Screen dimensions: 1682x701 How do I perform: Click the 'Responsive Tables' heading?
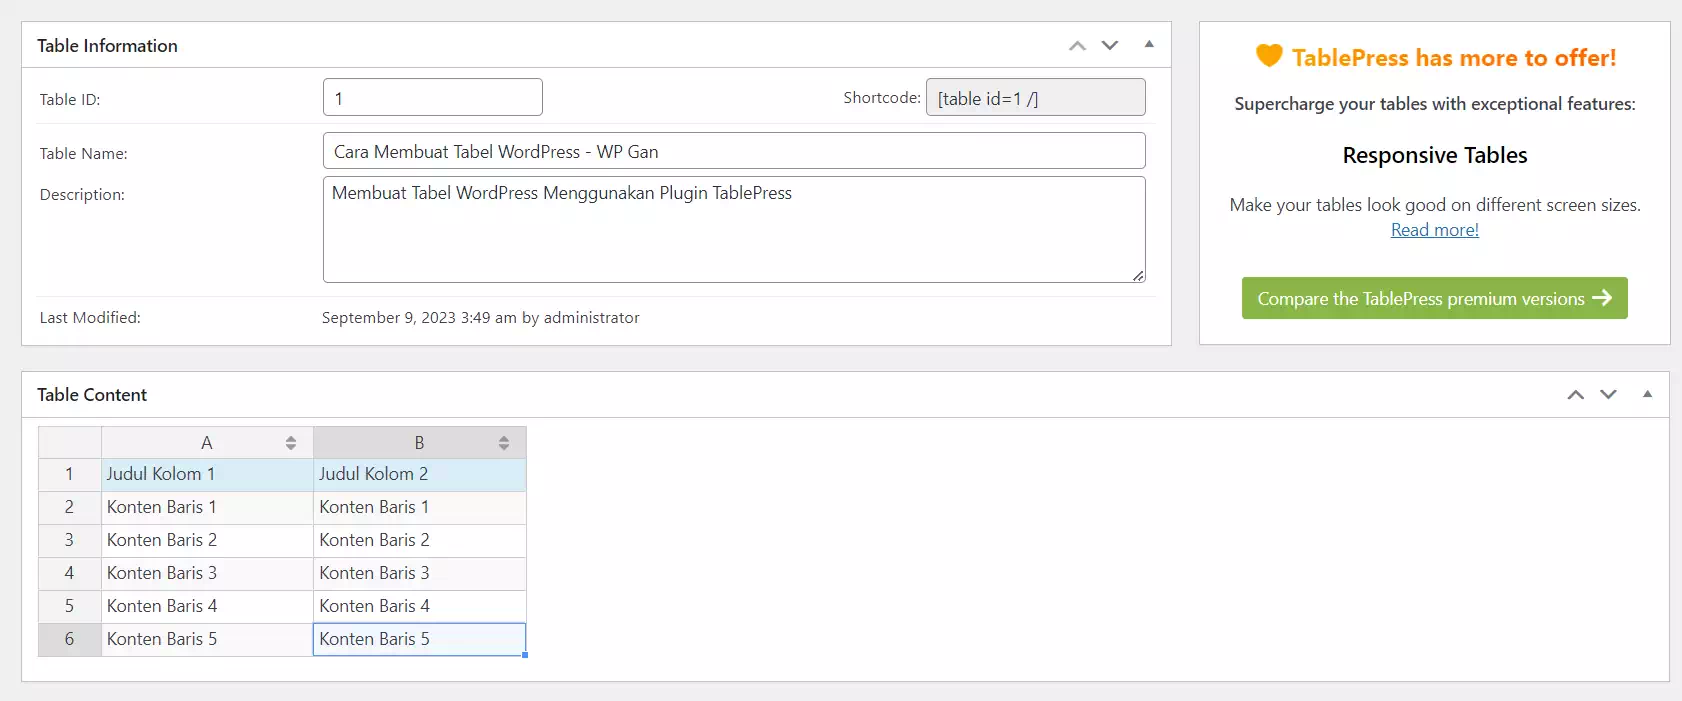pos(1435,155)
